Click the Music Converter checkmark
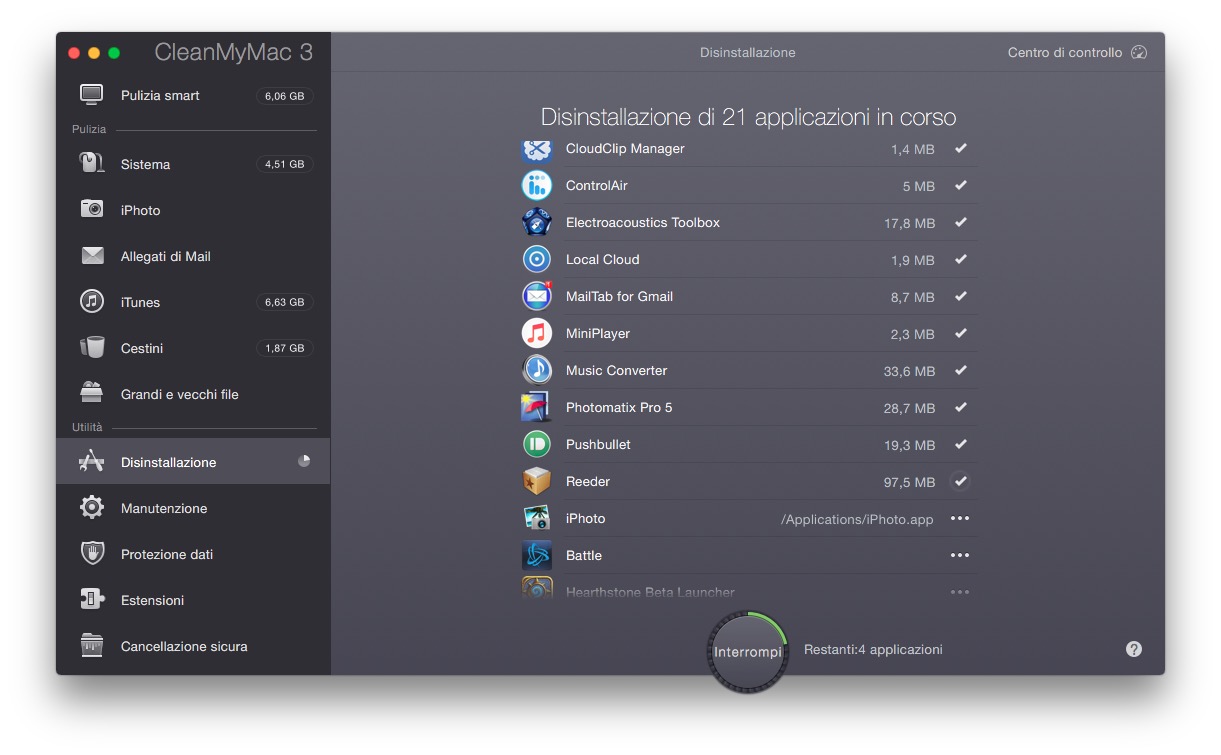This screenshot has width=1221, height=755. click(960, 370)
